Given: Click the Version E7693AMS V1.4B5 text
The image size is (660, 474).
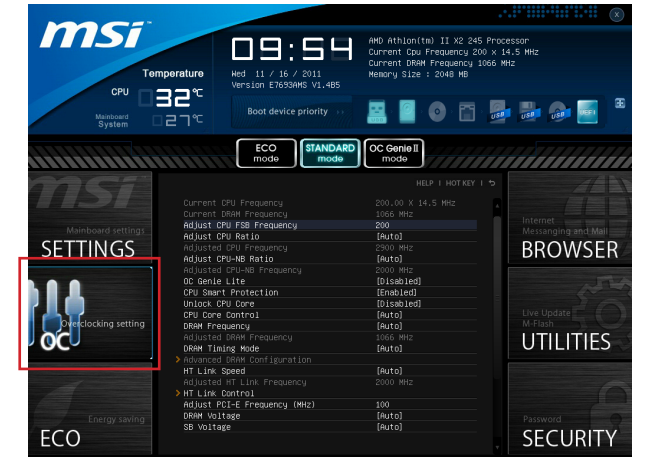Looking at the screenshot, I should pos(286,85).
